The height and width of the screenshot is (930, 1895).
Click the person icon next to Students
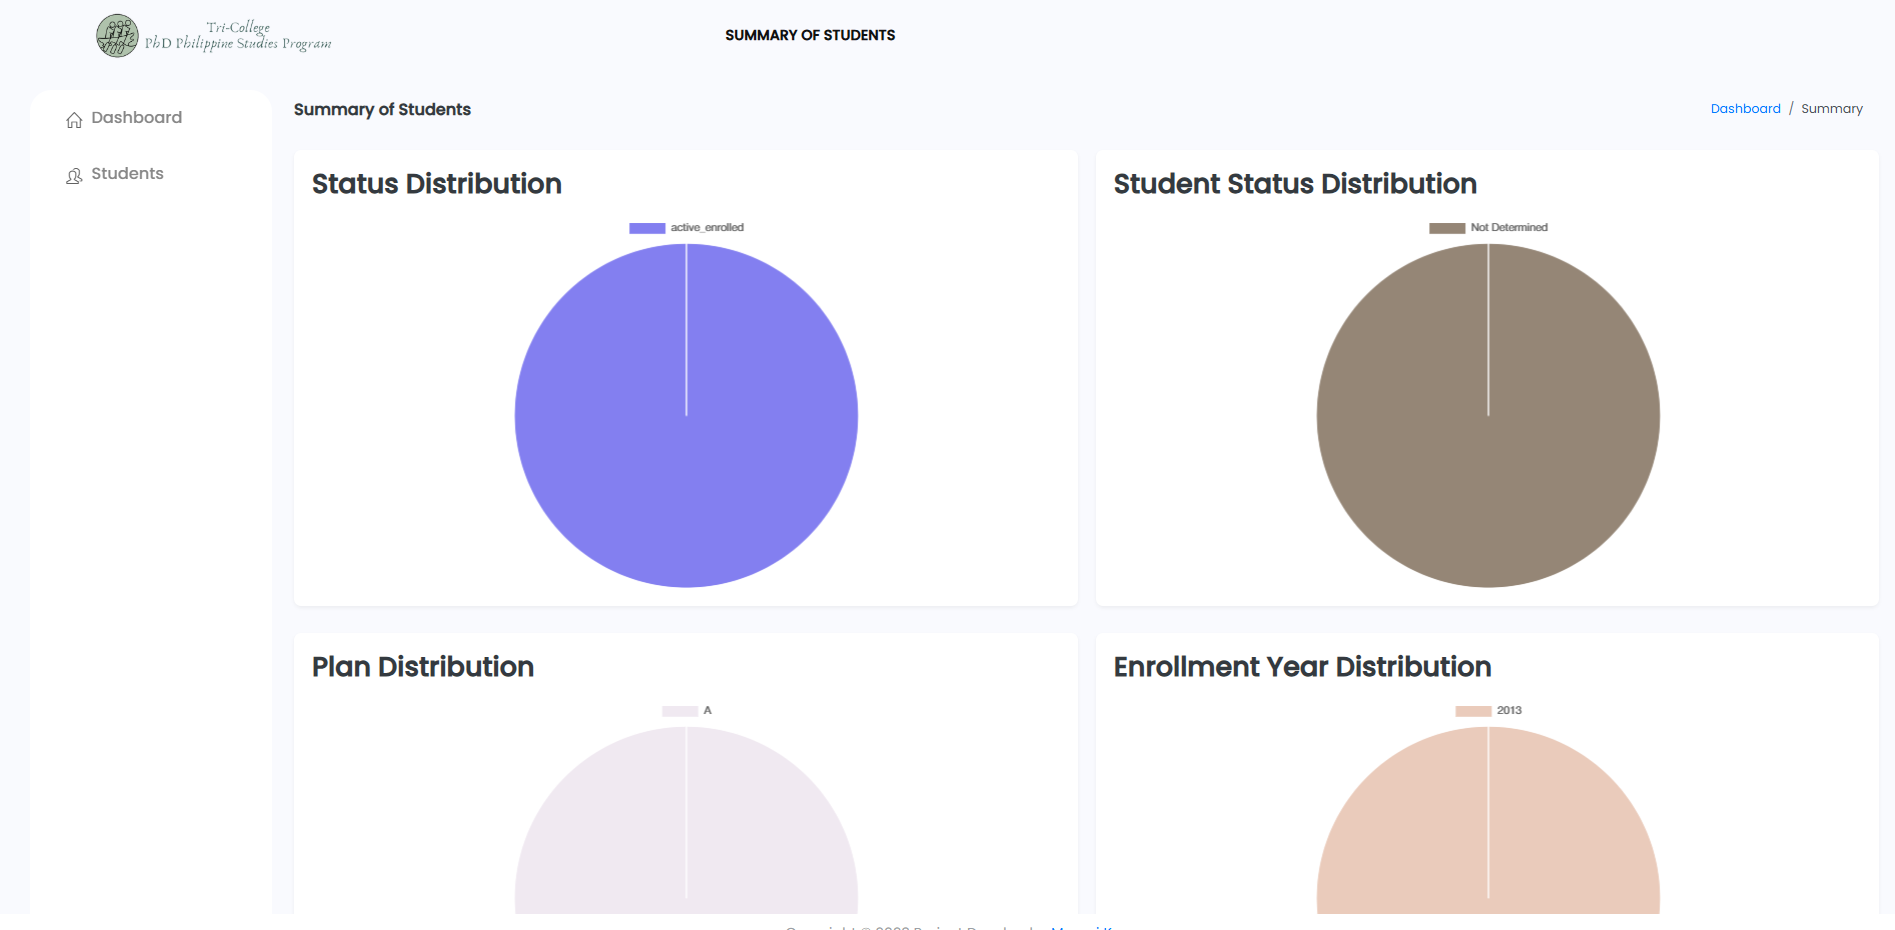(74, 174)
